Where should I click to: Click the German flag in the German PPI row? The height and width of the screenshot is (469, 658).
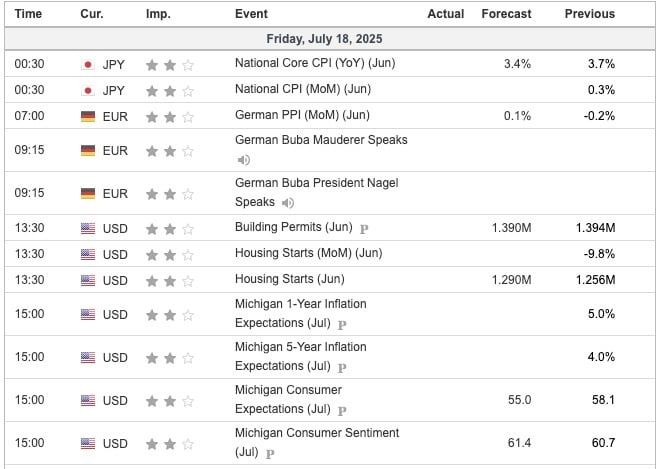tap(88, 116)
